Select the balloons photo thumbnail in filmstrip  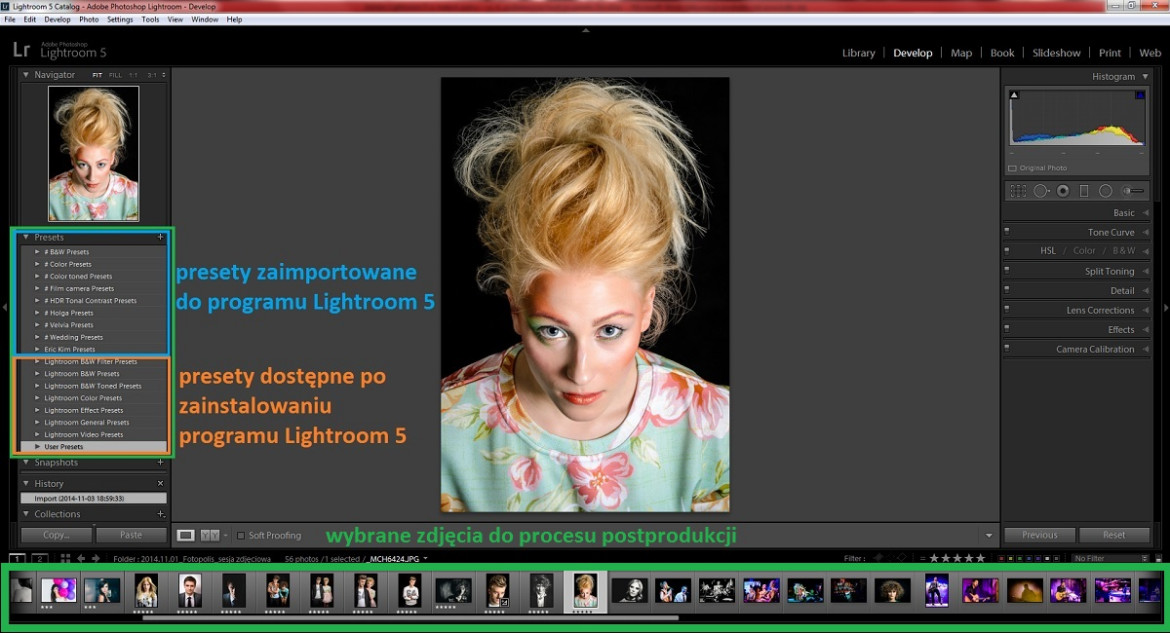pyautogui.click(x=58, y=590)
